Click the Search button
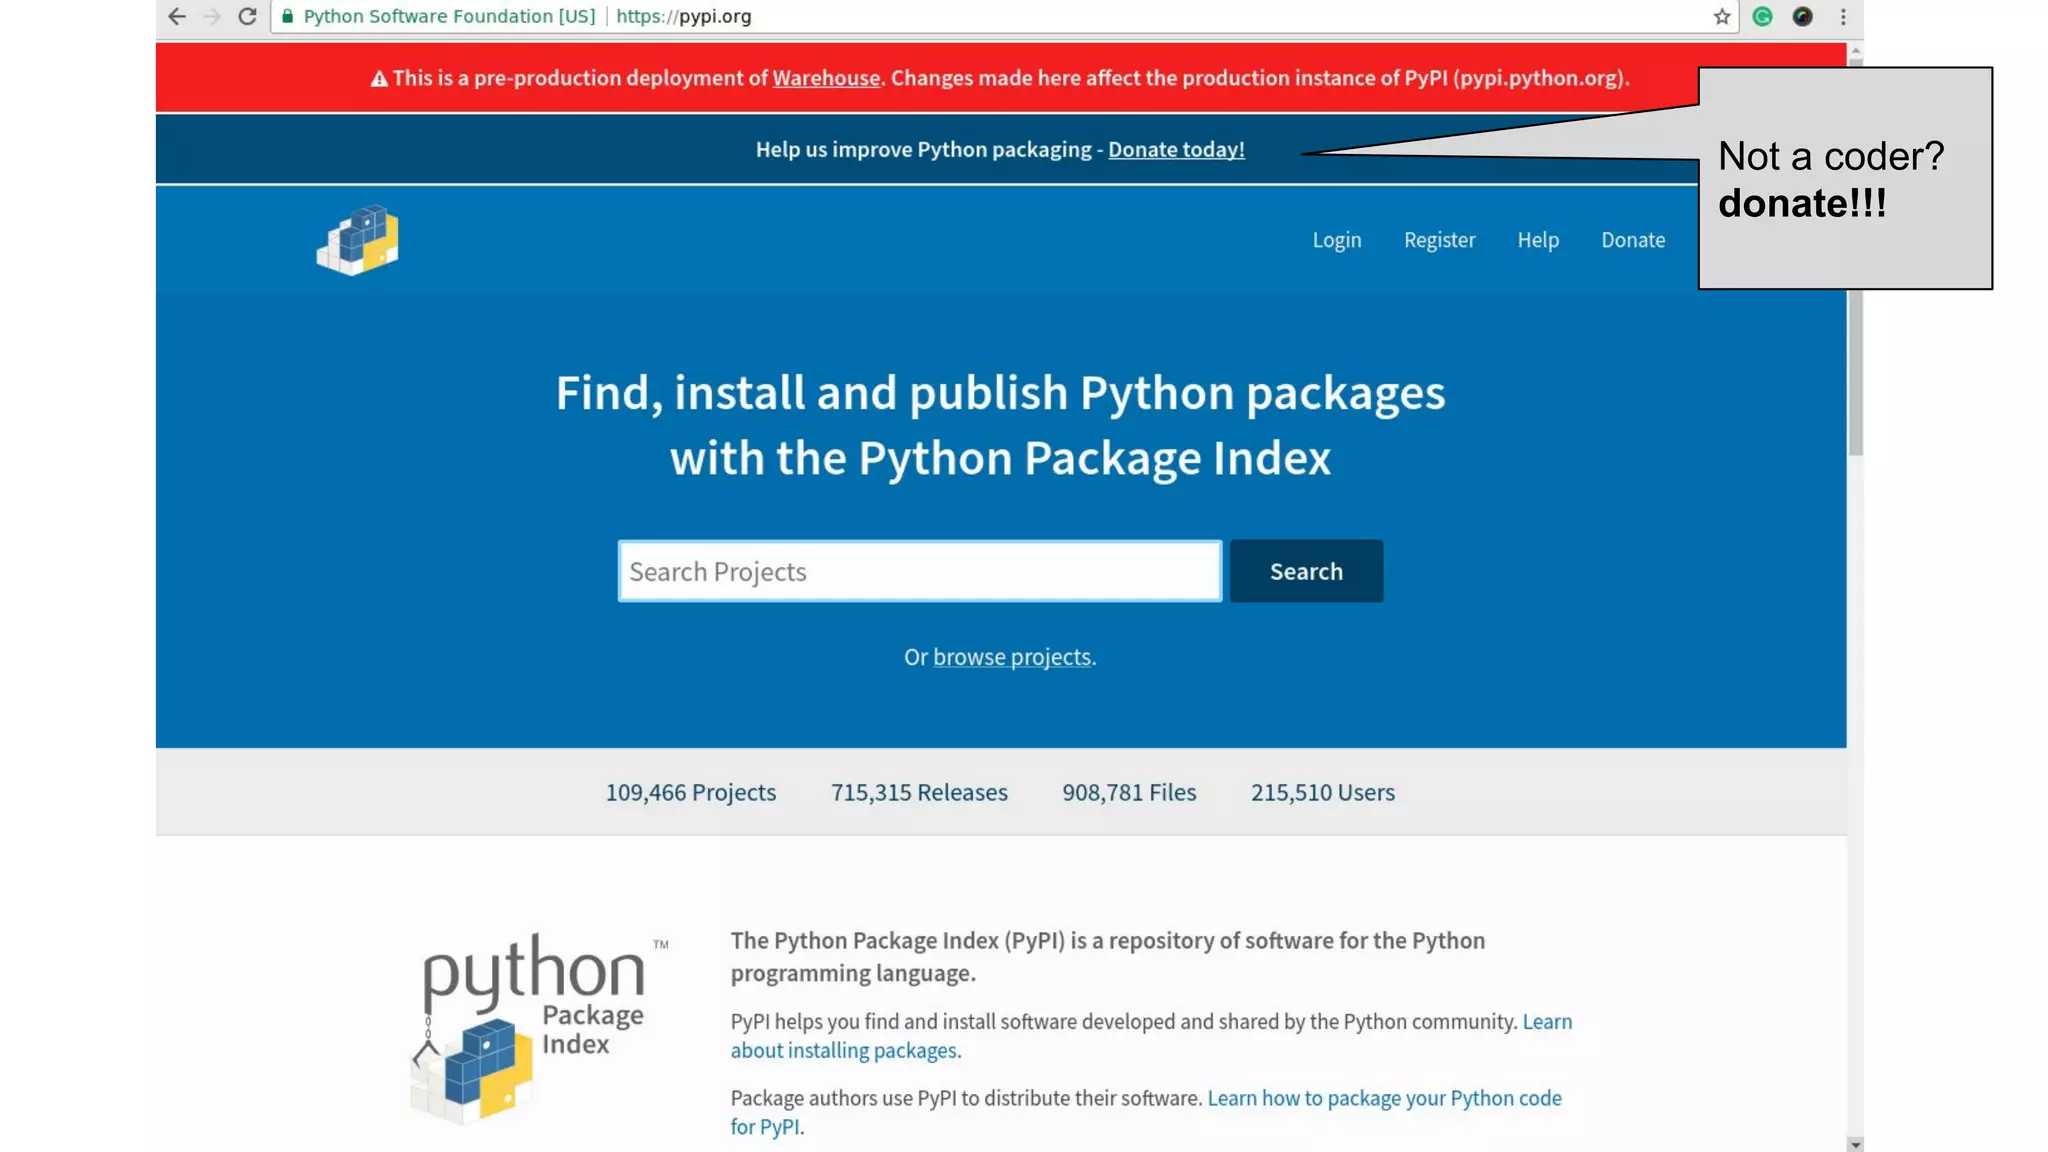This screenshot has width=2048, height=1152. coord(1306,571)
